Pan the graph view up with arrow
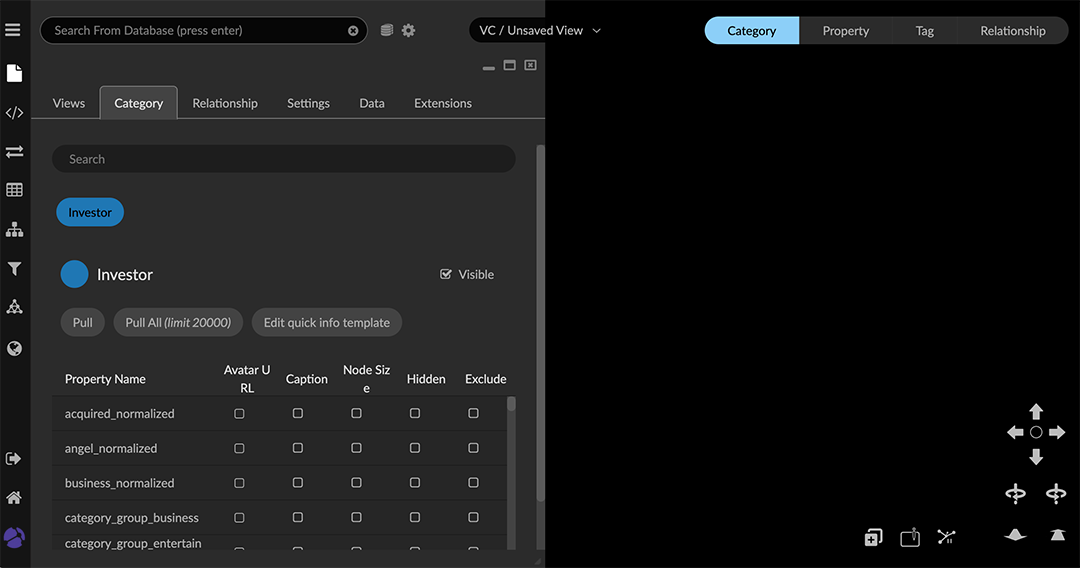This screenshot has height=568, width=1080. point(1036,411)
